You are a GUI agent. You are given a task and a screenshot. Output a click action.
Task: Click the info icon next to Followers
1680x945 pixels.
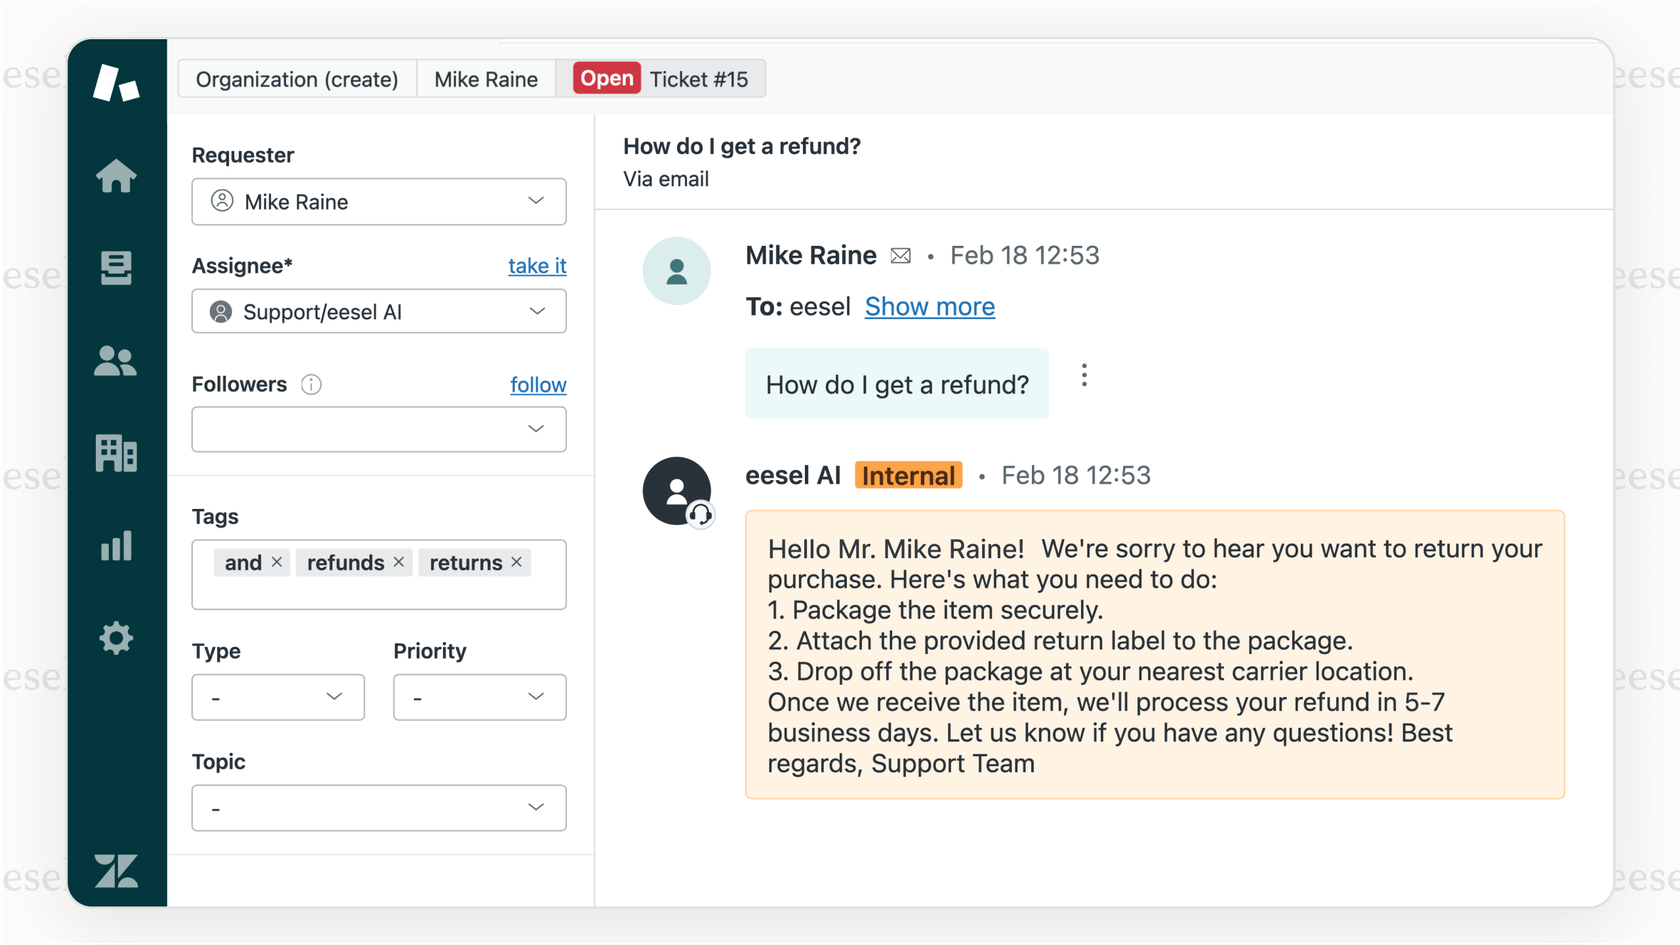click(311, 384)
